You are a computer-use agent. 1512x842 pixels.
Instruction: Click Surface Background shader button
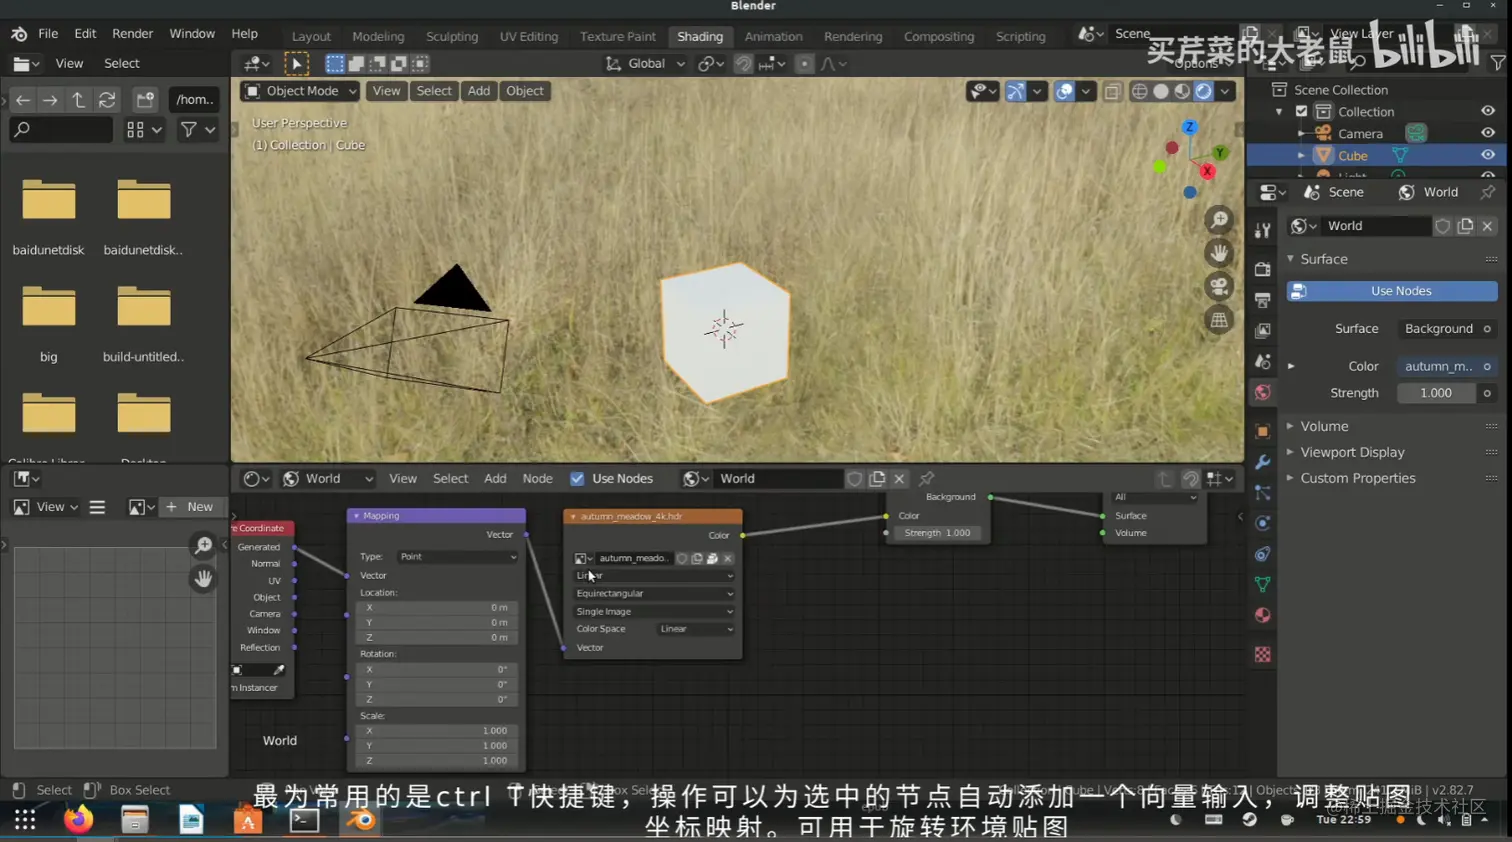click(x=1438, y=328)
